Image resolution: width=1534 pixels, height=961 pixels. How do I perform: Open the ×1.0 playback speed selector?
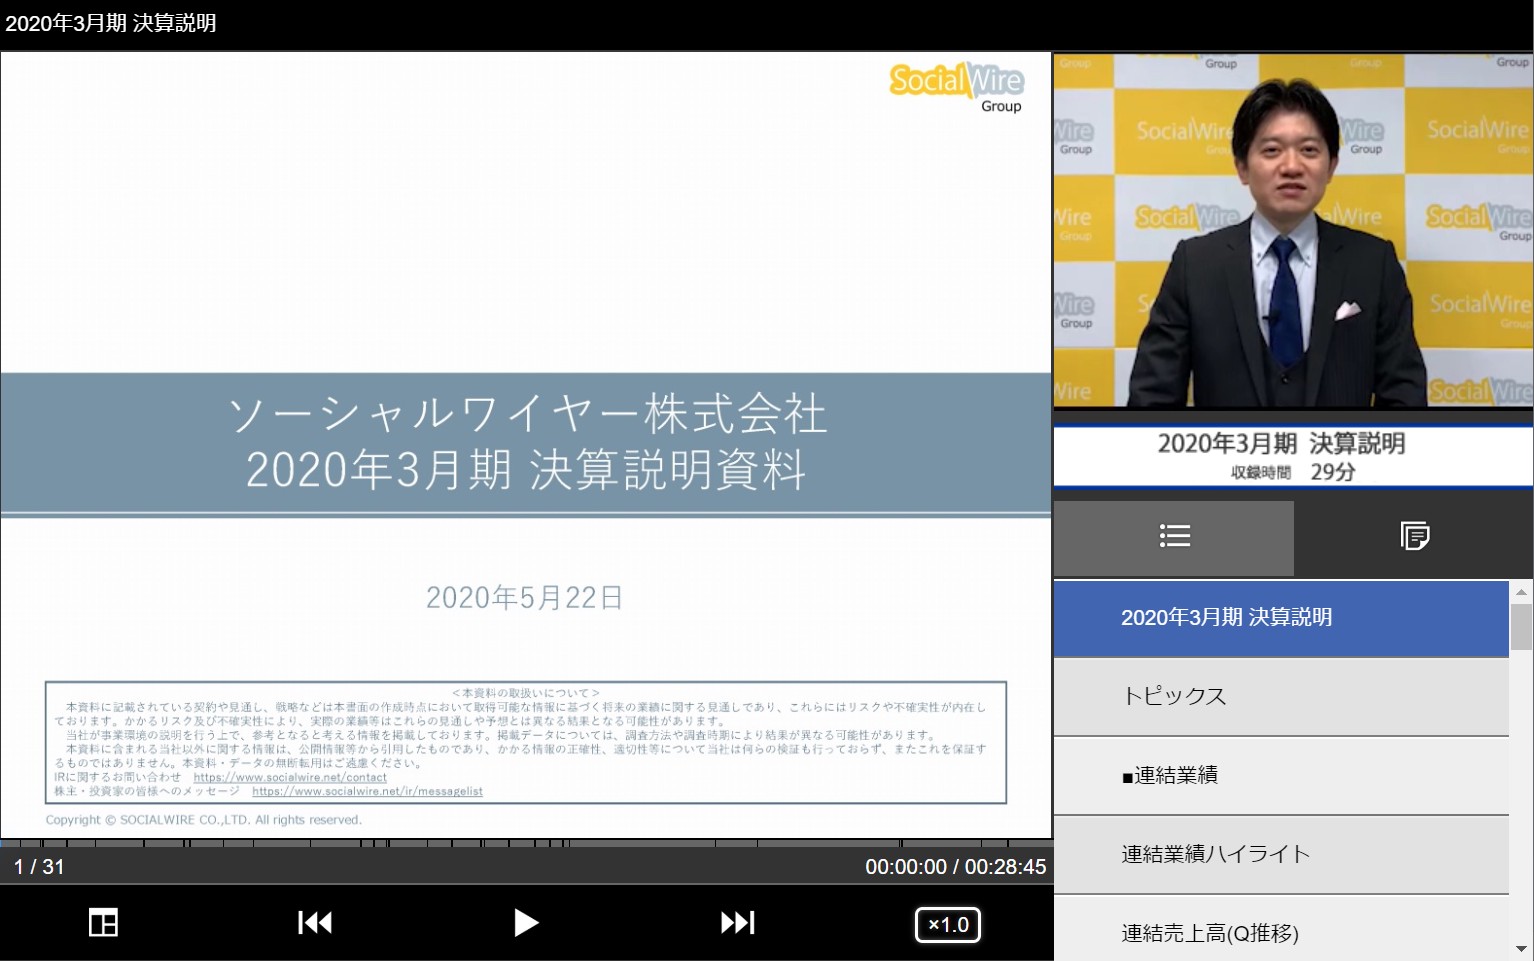948,924
